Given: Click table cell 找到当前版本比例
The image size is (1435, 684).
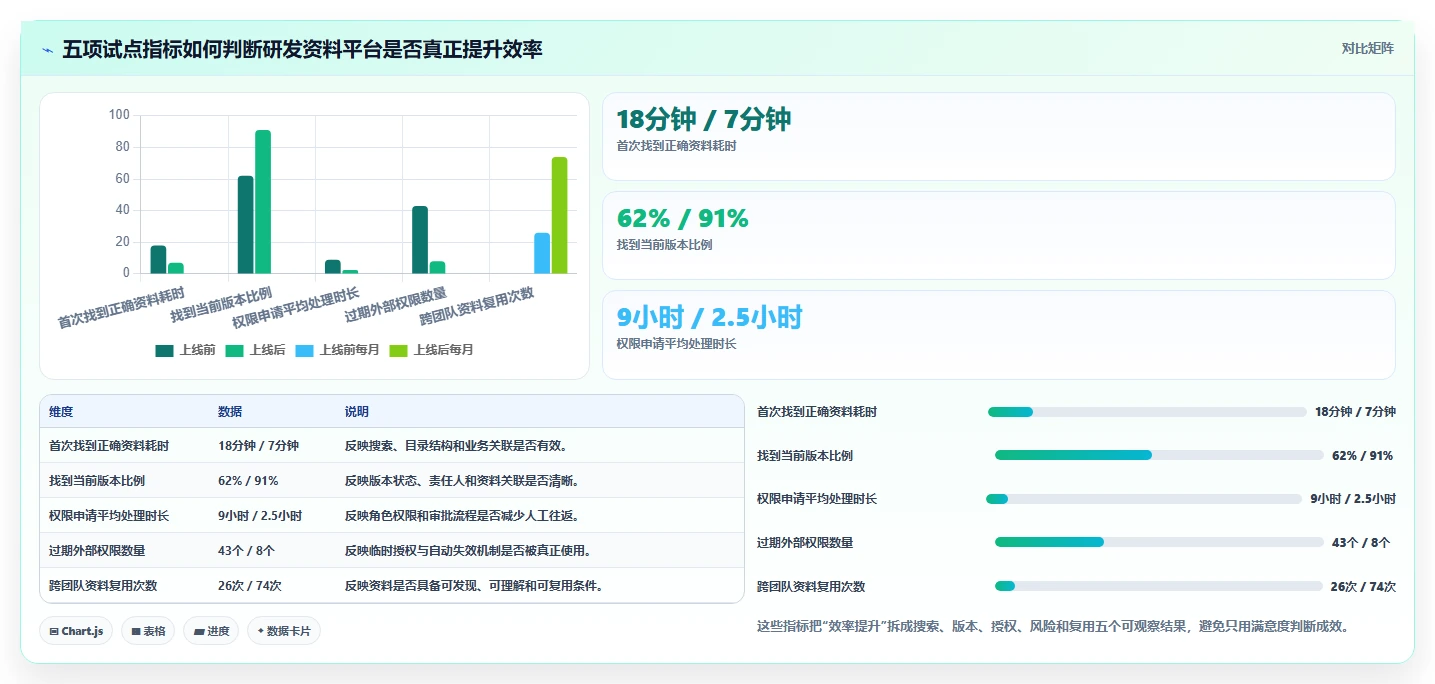Looking at the screenshot, I should [x=97, y=481].
